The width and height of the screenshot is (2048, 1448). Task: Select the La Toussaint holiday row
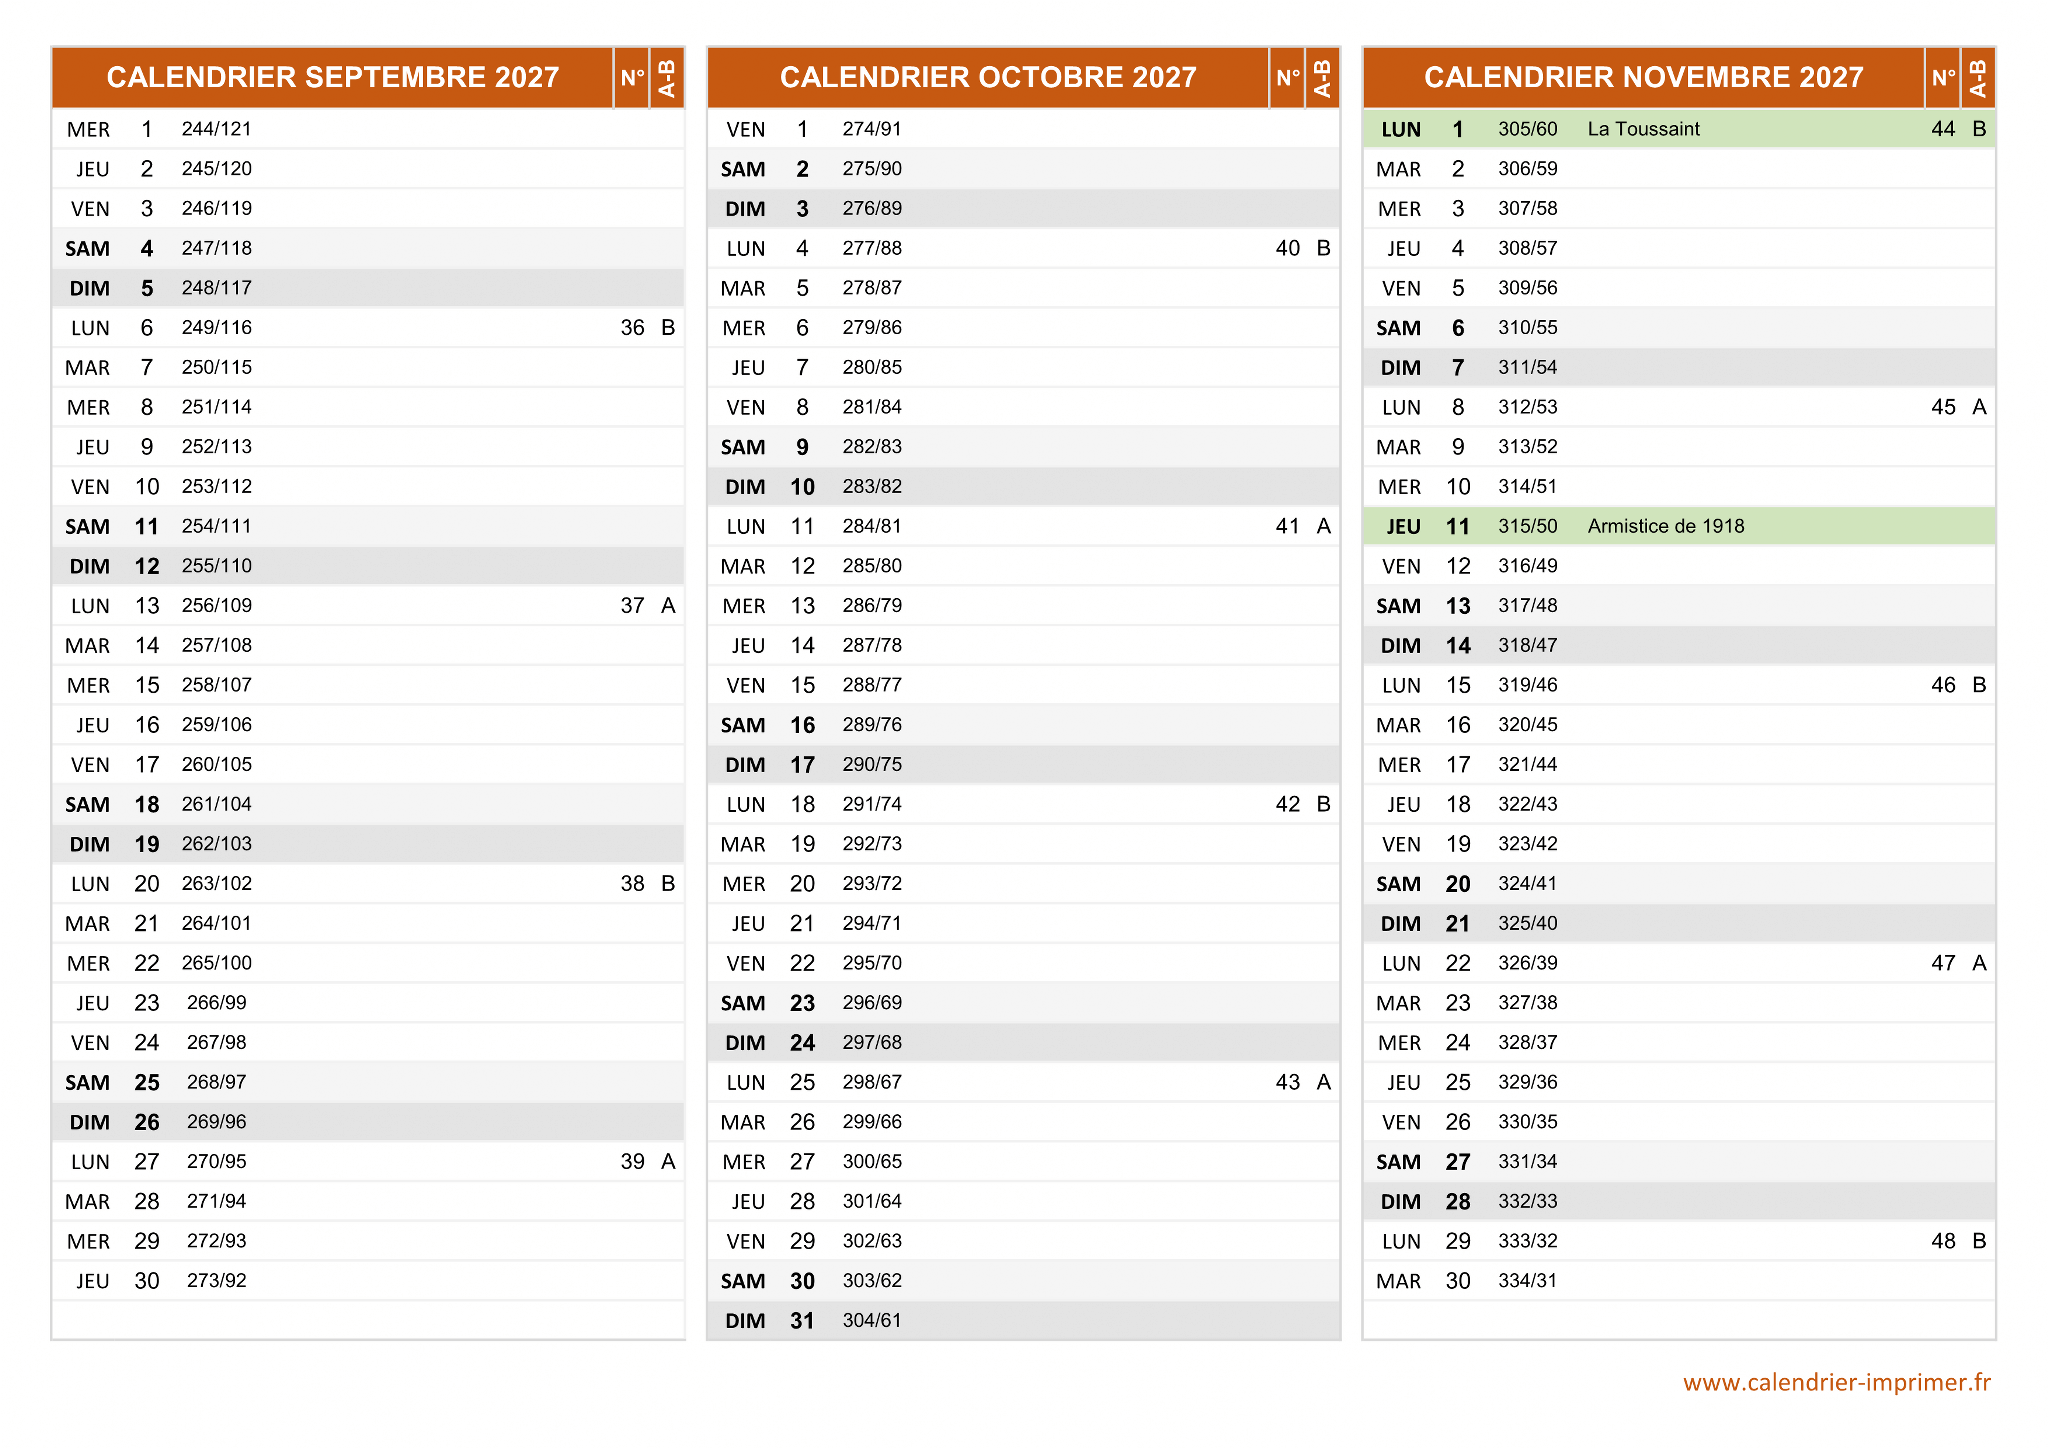[1643, 129]
